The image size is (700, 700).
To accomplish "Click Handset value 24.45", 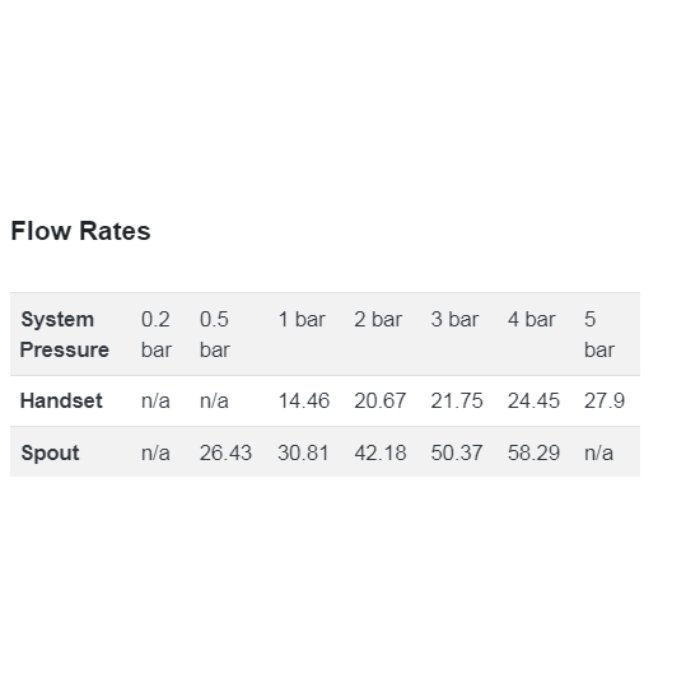I will [533, 400].
